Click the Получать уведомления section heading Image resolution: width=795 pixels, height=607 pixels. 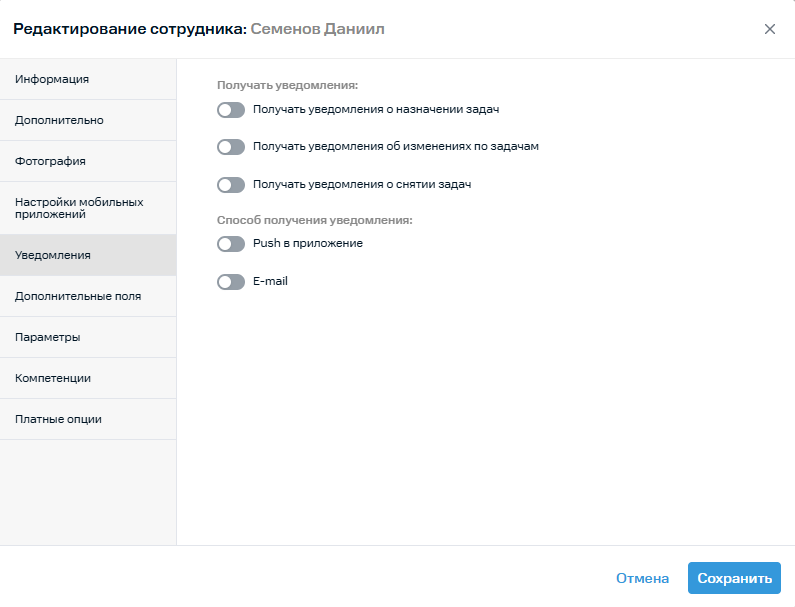pyautogui.click(x=287, y=86)
